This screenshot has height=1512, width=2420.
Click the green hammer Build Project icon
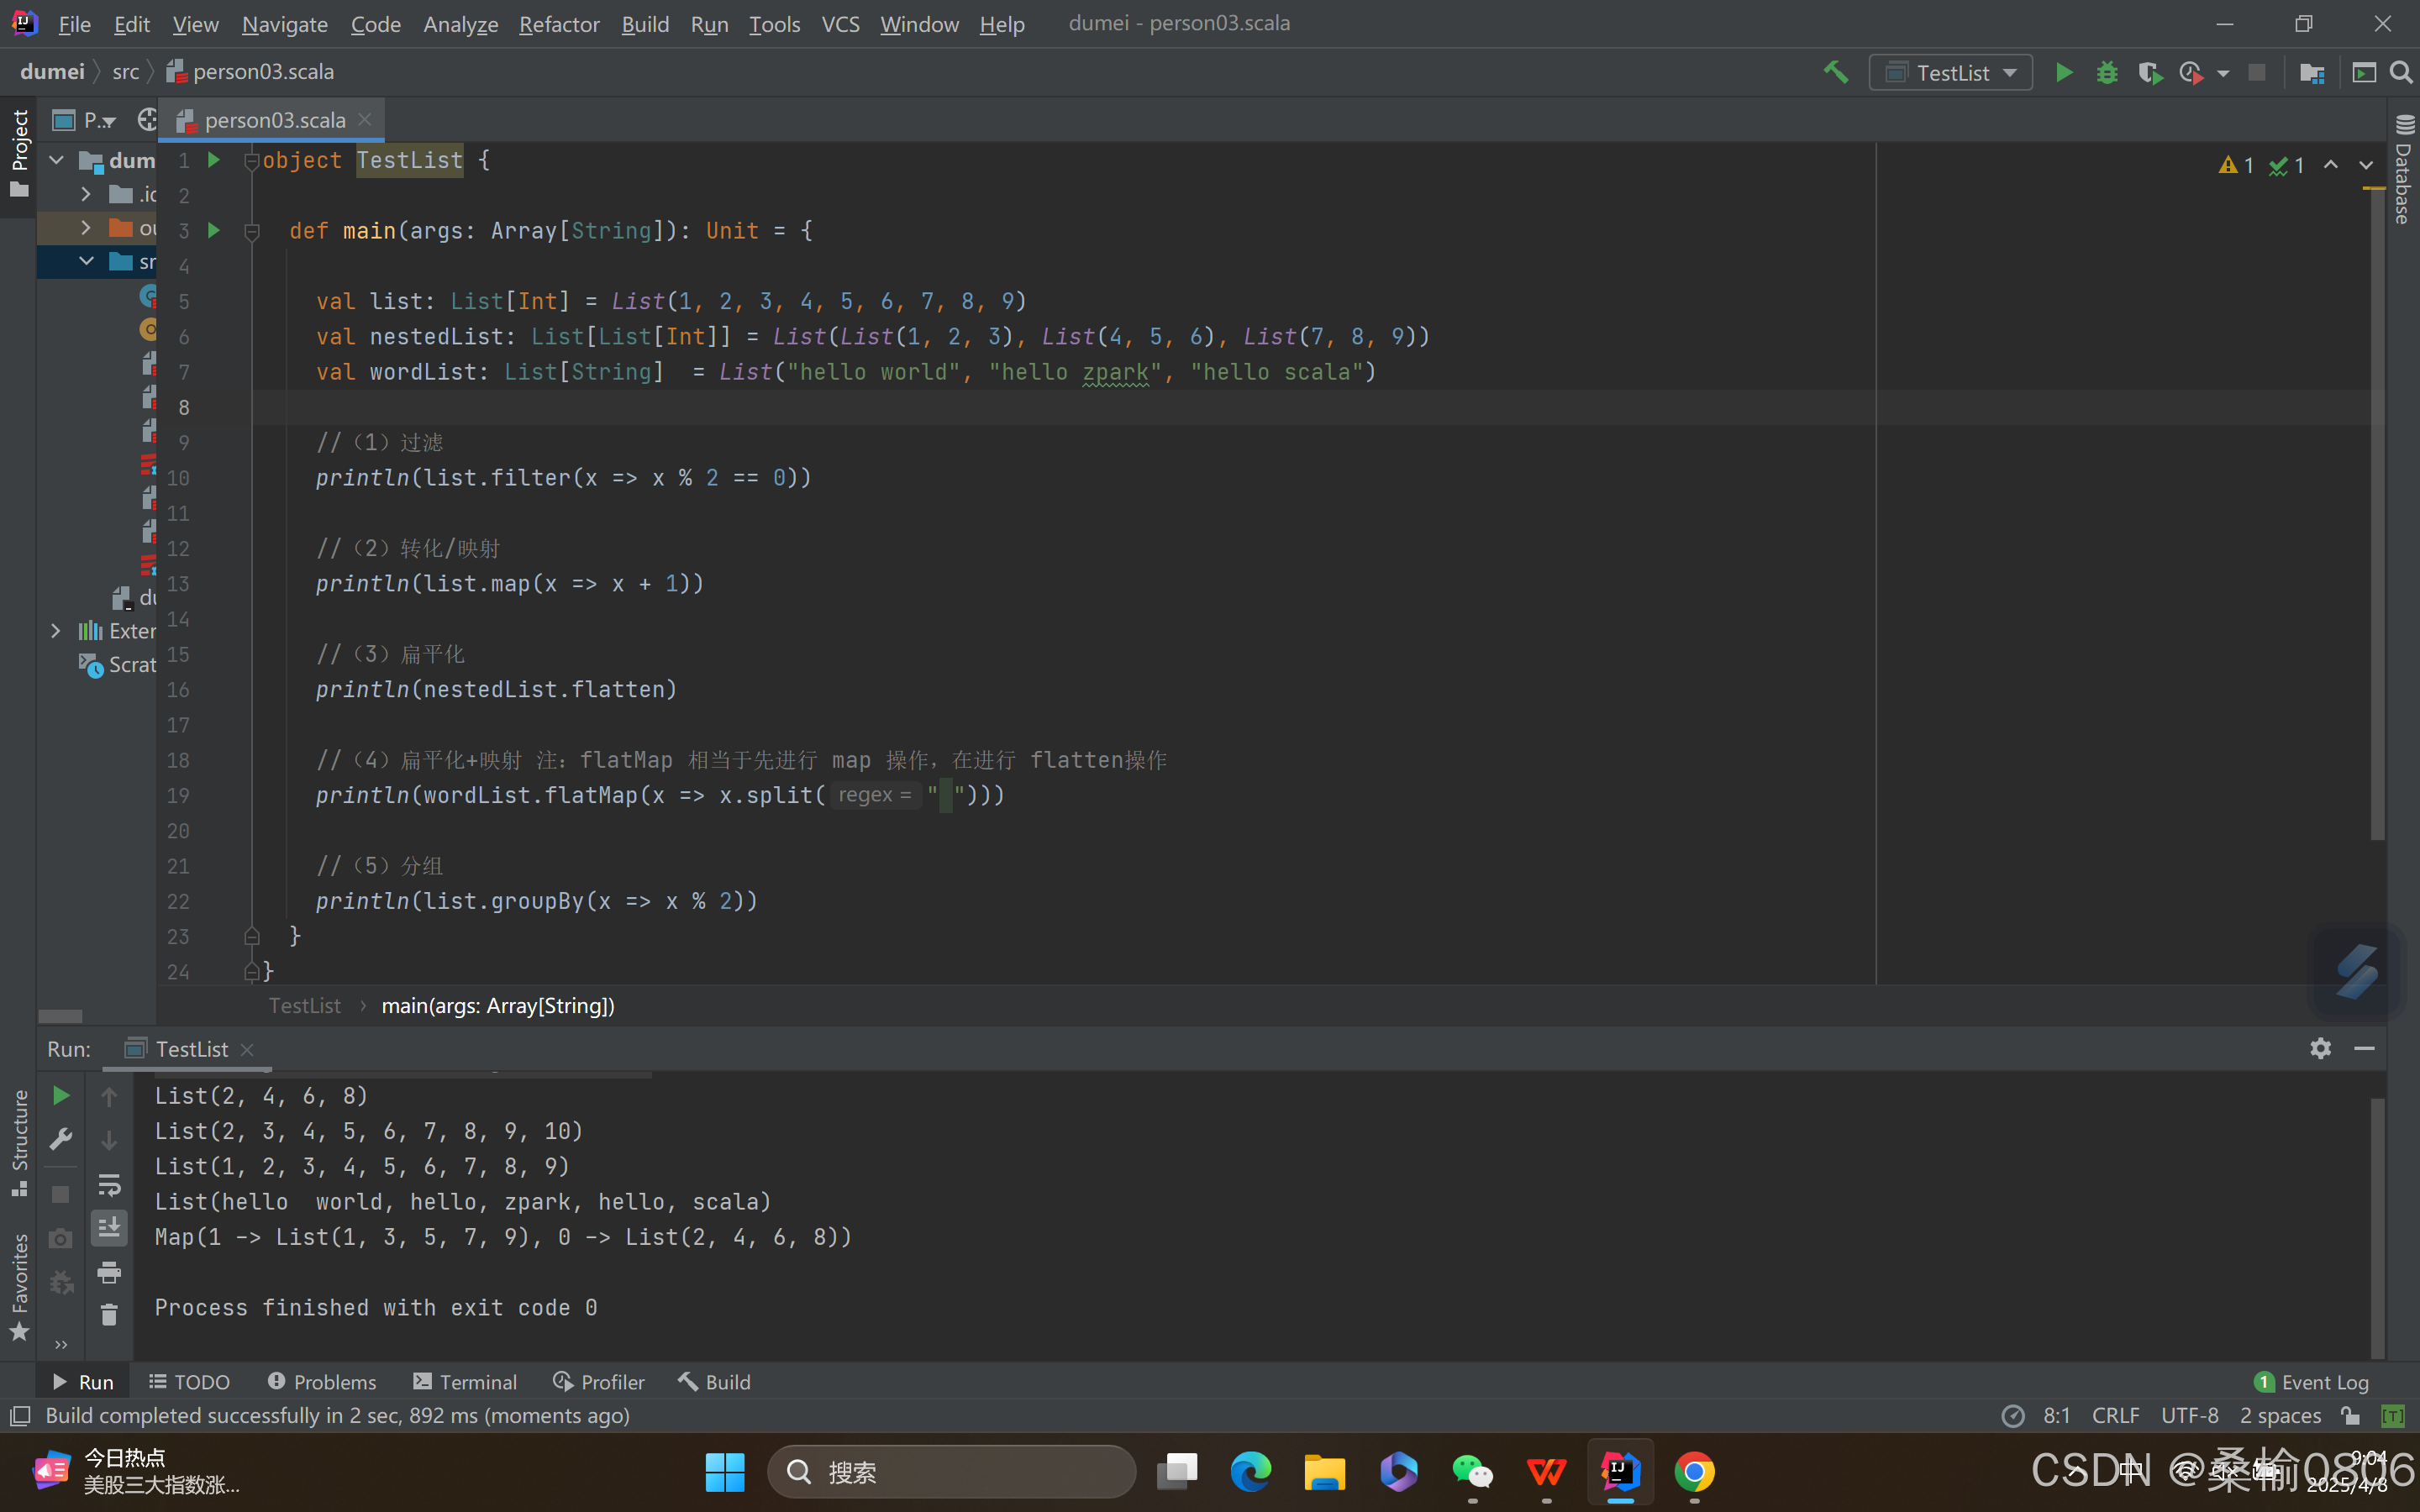tap(1835, 72)
